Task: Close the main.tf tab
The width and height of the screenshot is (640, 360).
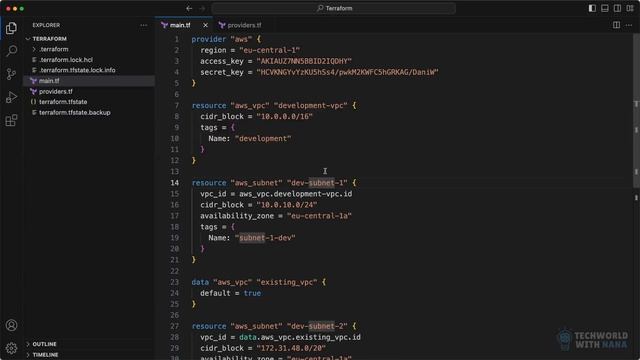Action: point(205,25)
